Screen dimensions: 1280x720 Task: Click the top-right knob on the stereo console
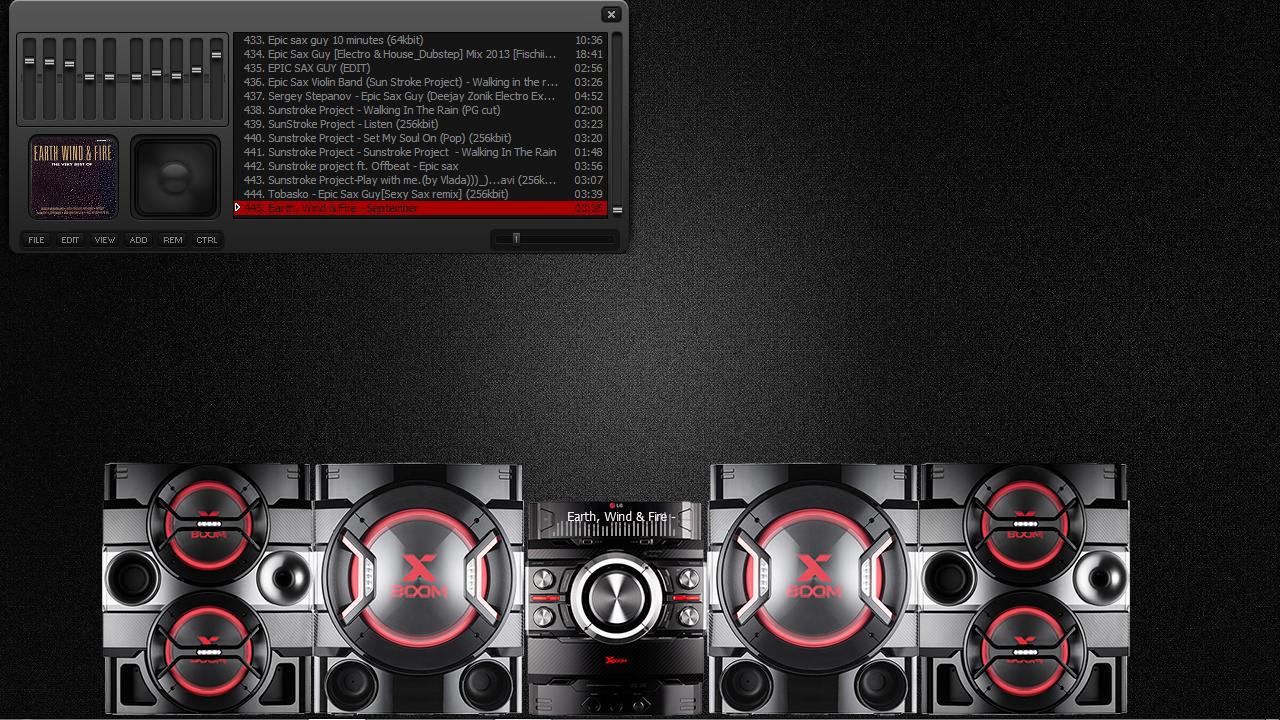point(688,580)
